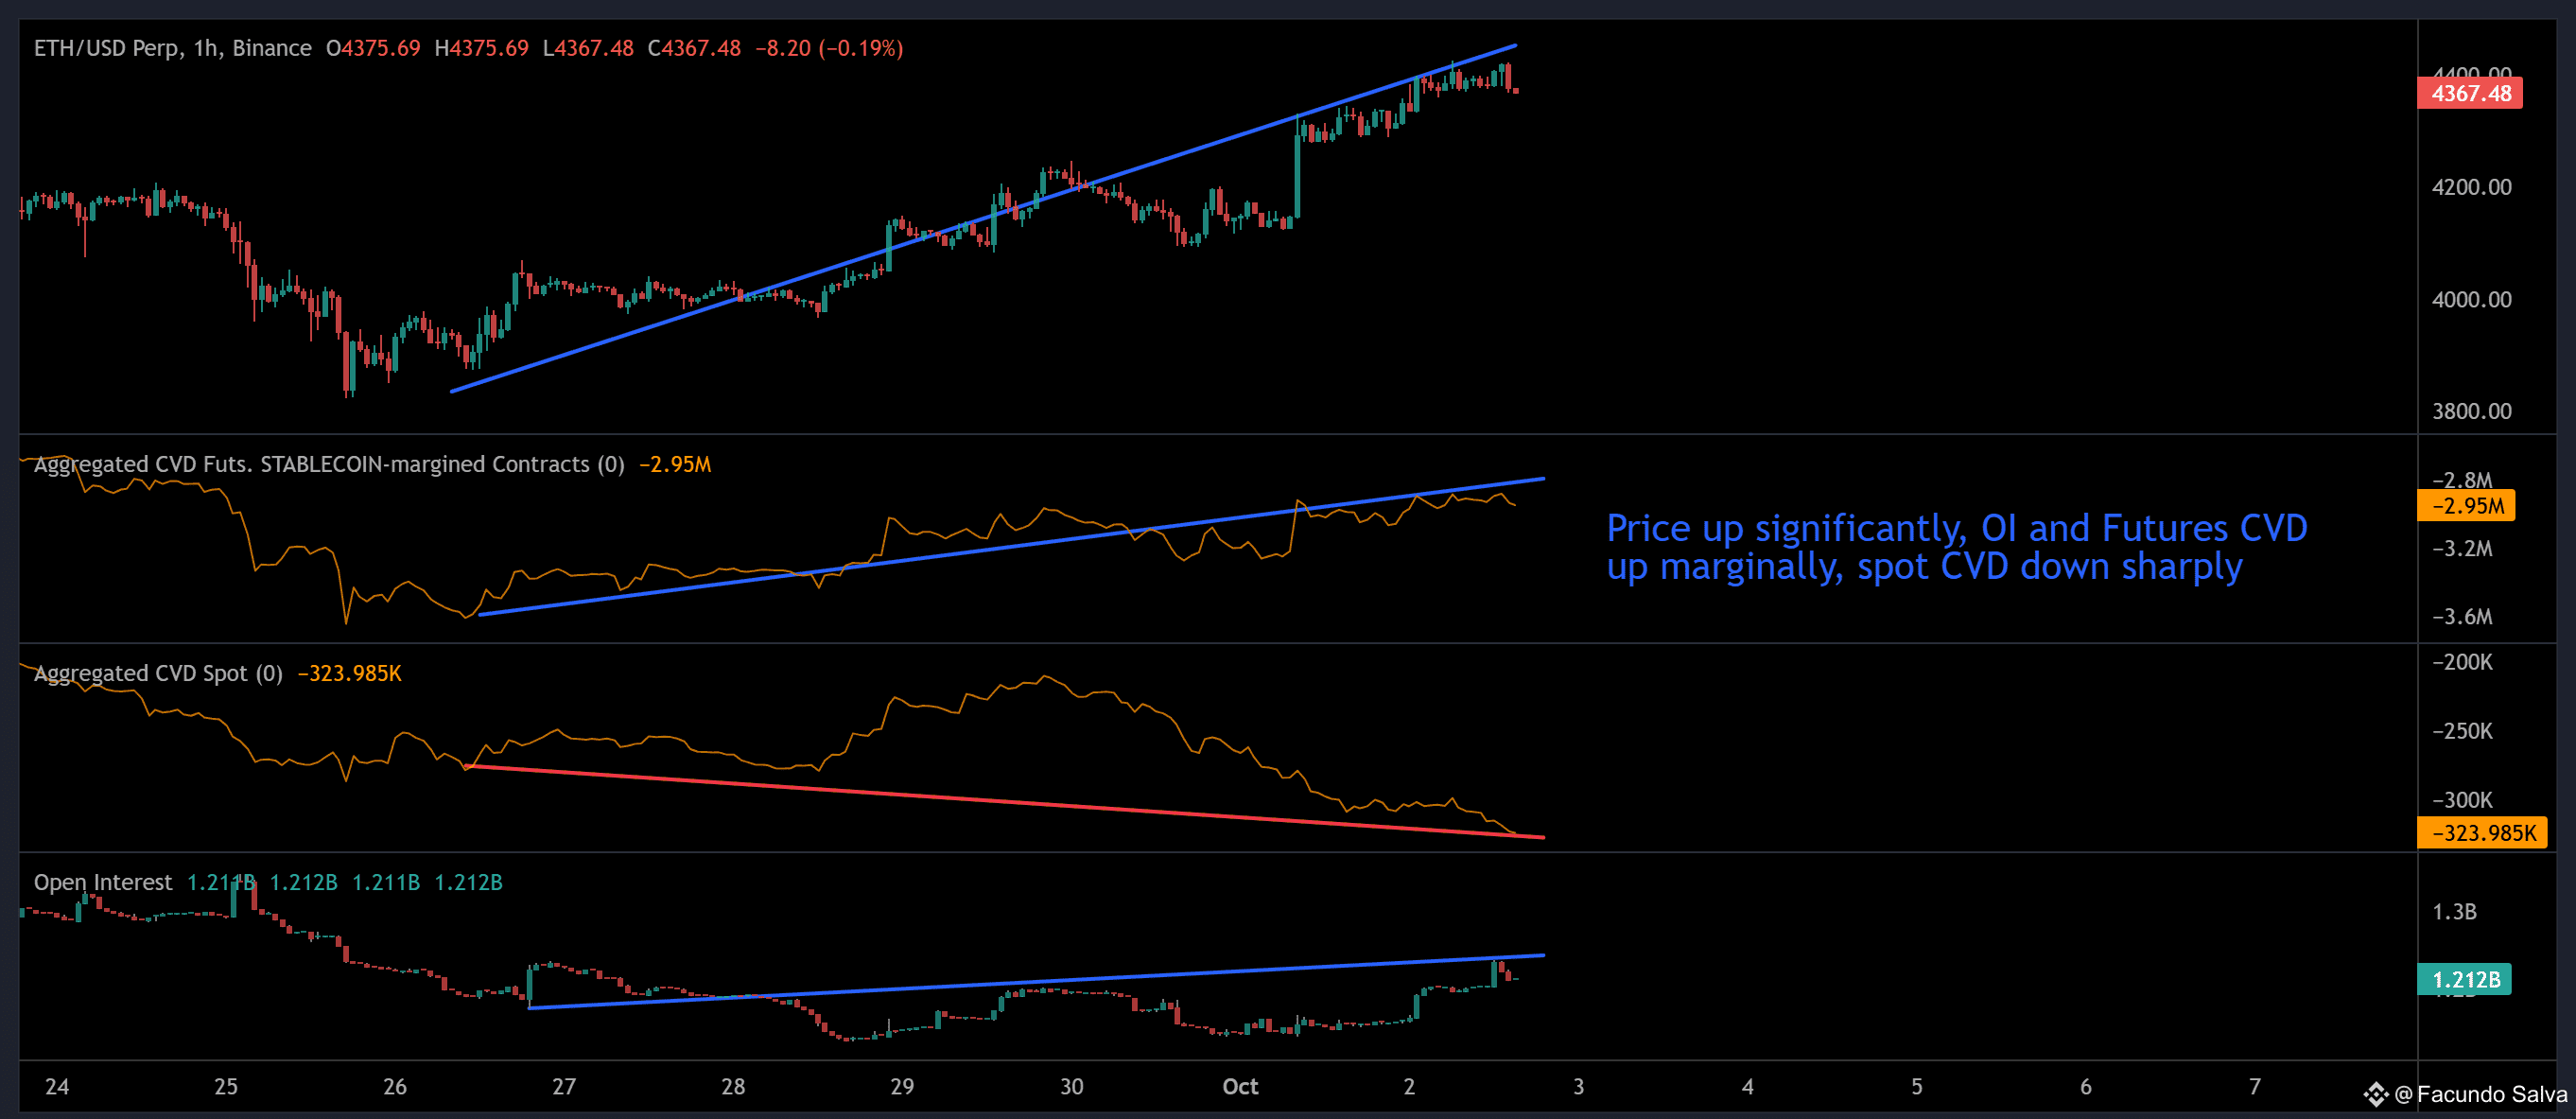Click the Binance logo icon near Facundo Salva

click(x=2376, y=1094)
